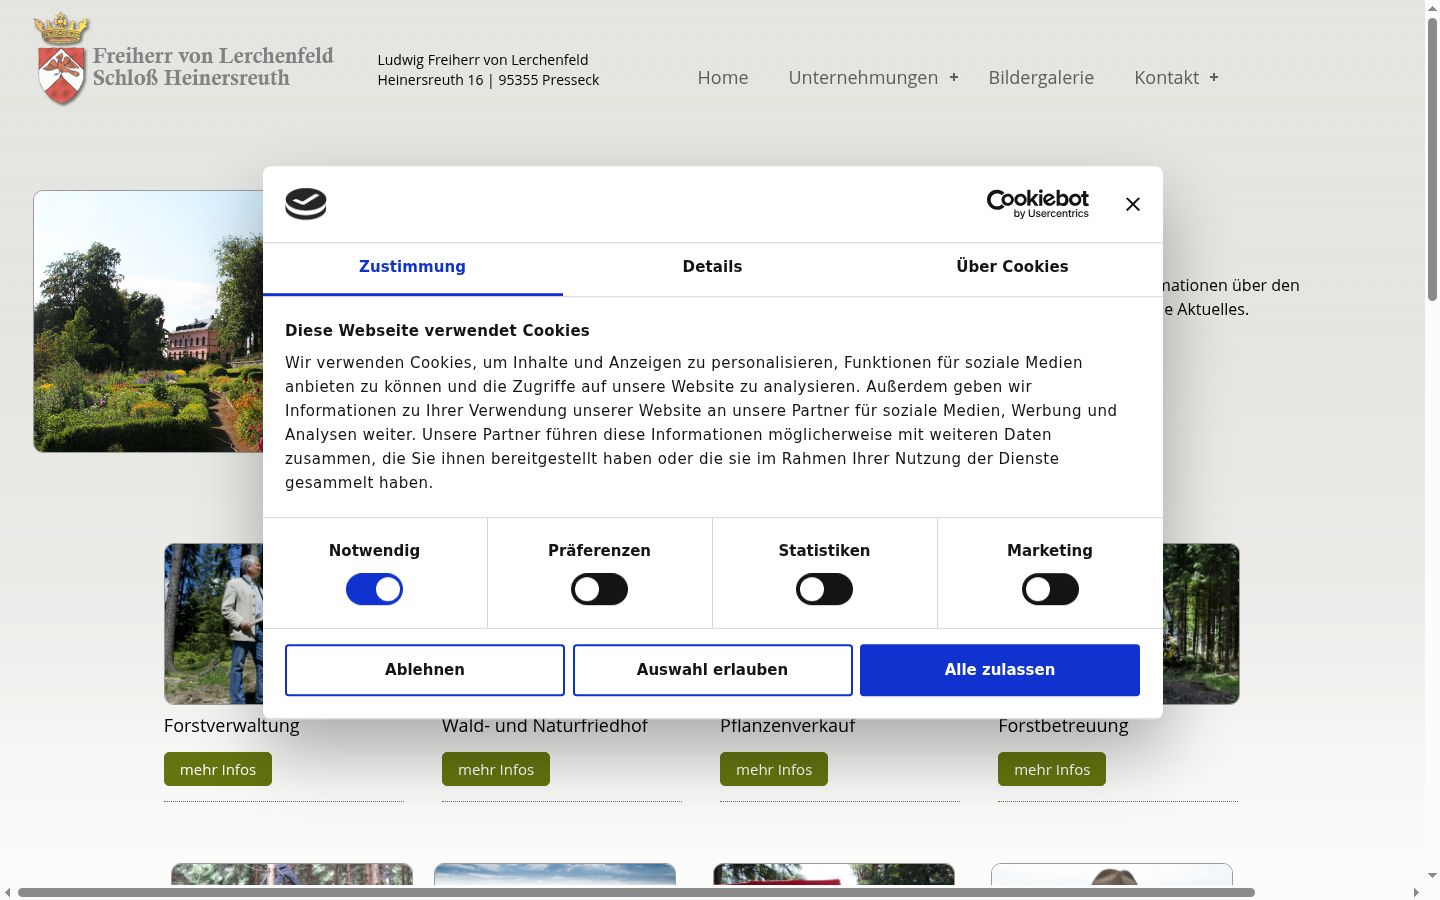Click the horizontal scrollbar at the bottom
The width and height of the screenshot is (1440, 900).
pyautogui.click(x=636, y=892)
